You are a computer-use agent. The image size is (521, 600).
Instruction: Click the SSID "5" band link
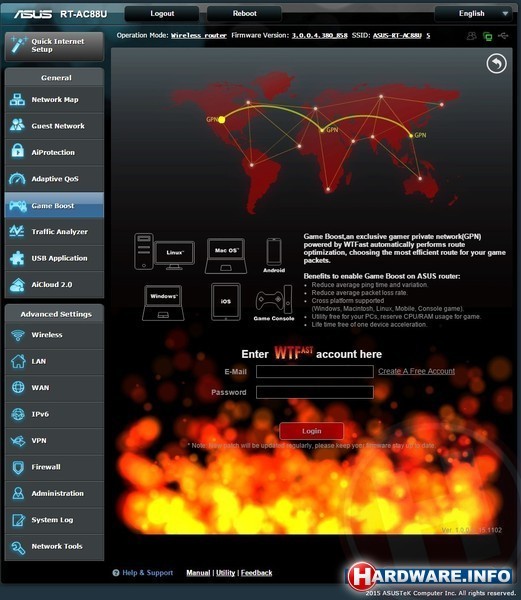click(428, 36)
